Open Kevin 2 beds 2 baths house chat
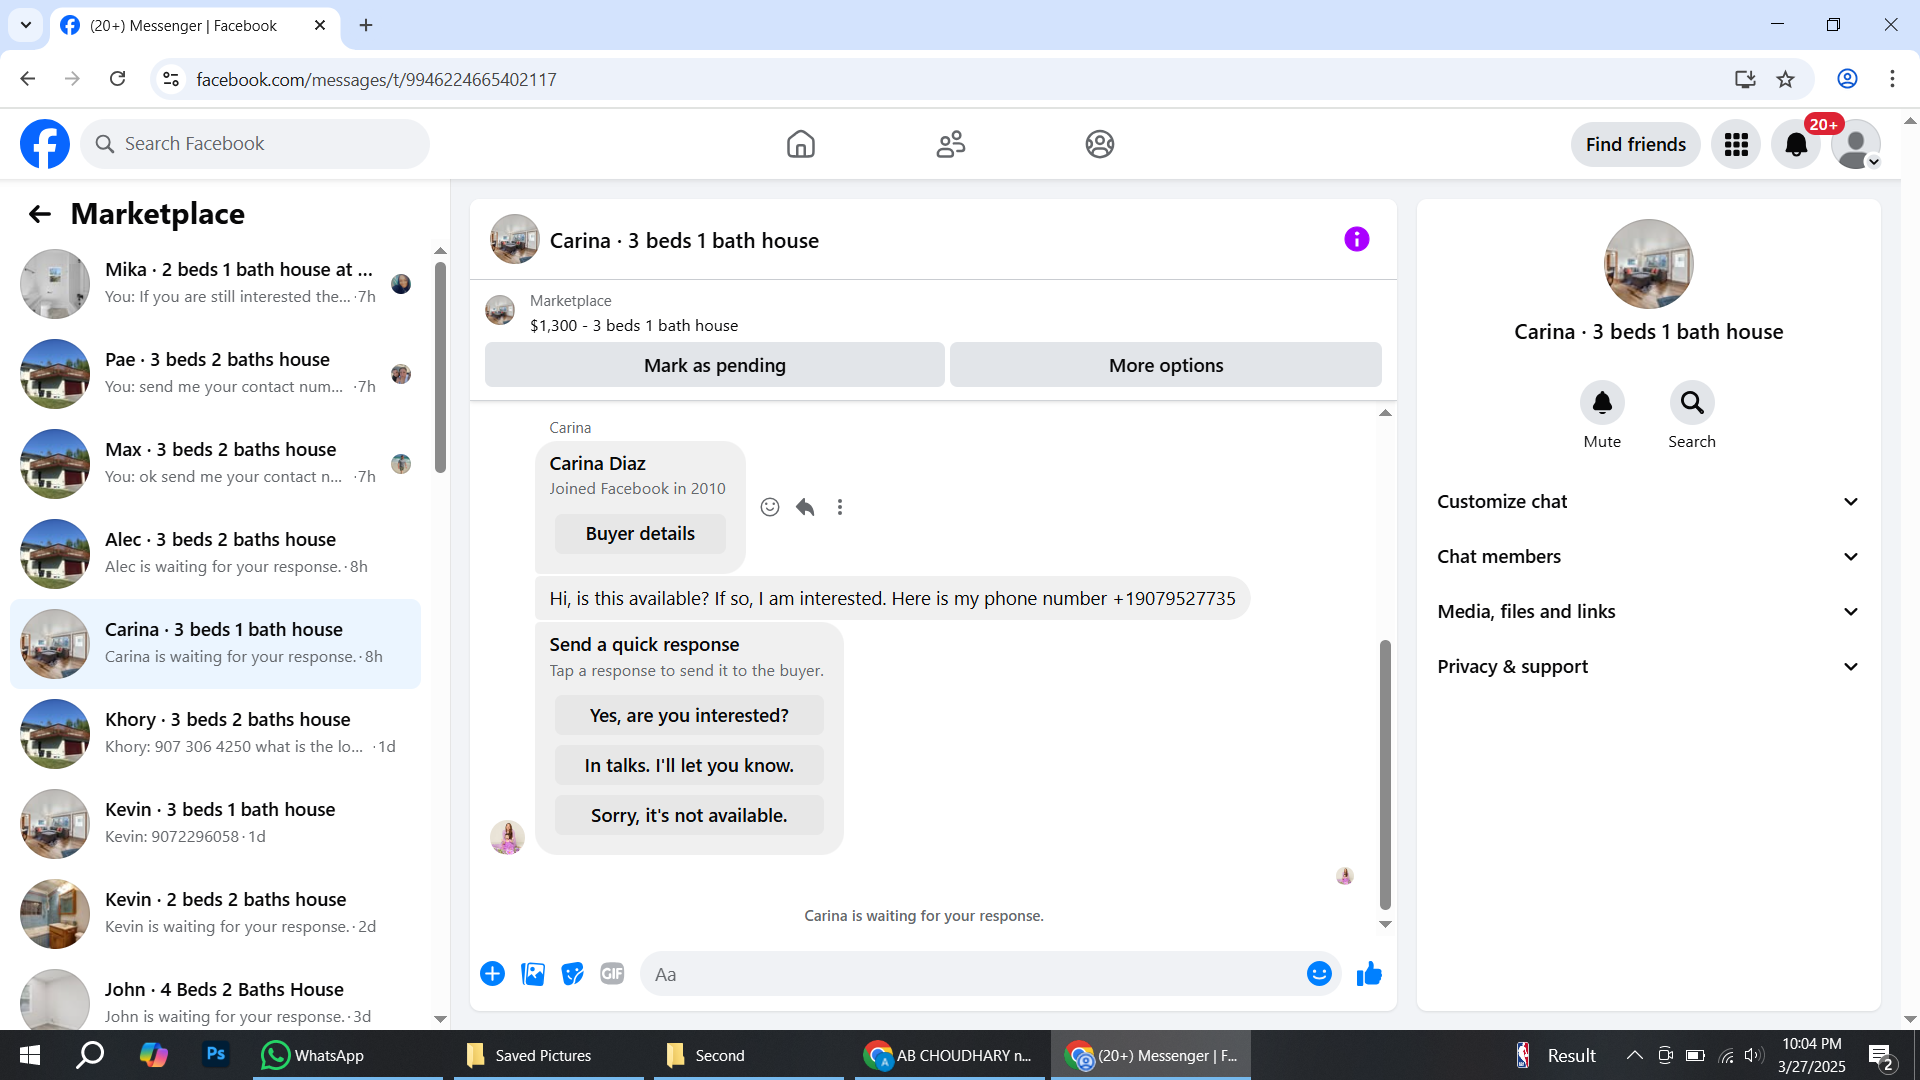Image resolution: width=1920 pixels, height=1080 pixels. 215,914
